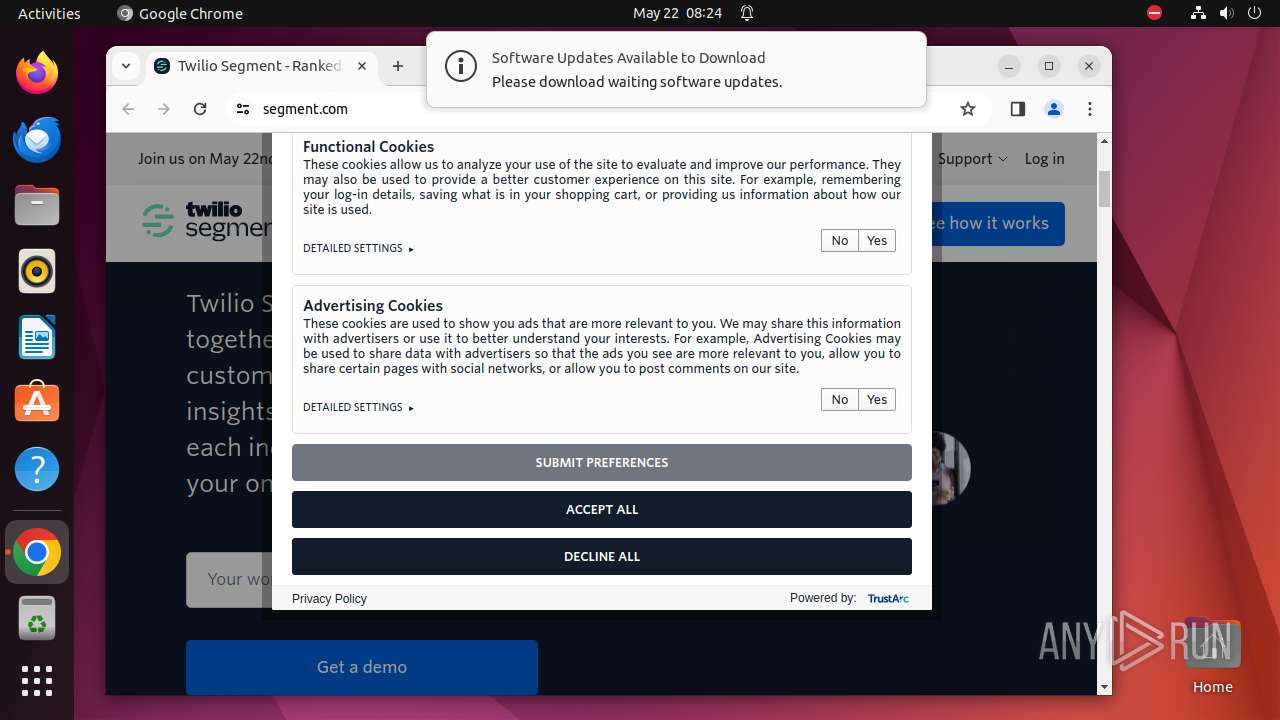Click the page vertical scrollbar thumb
The height and width of the screenshot is (720, 1280).
[1104, 188]
